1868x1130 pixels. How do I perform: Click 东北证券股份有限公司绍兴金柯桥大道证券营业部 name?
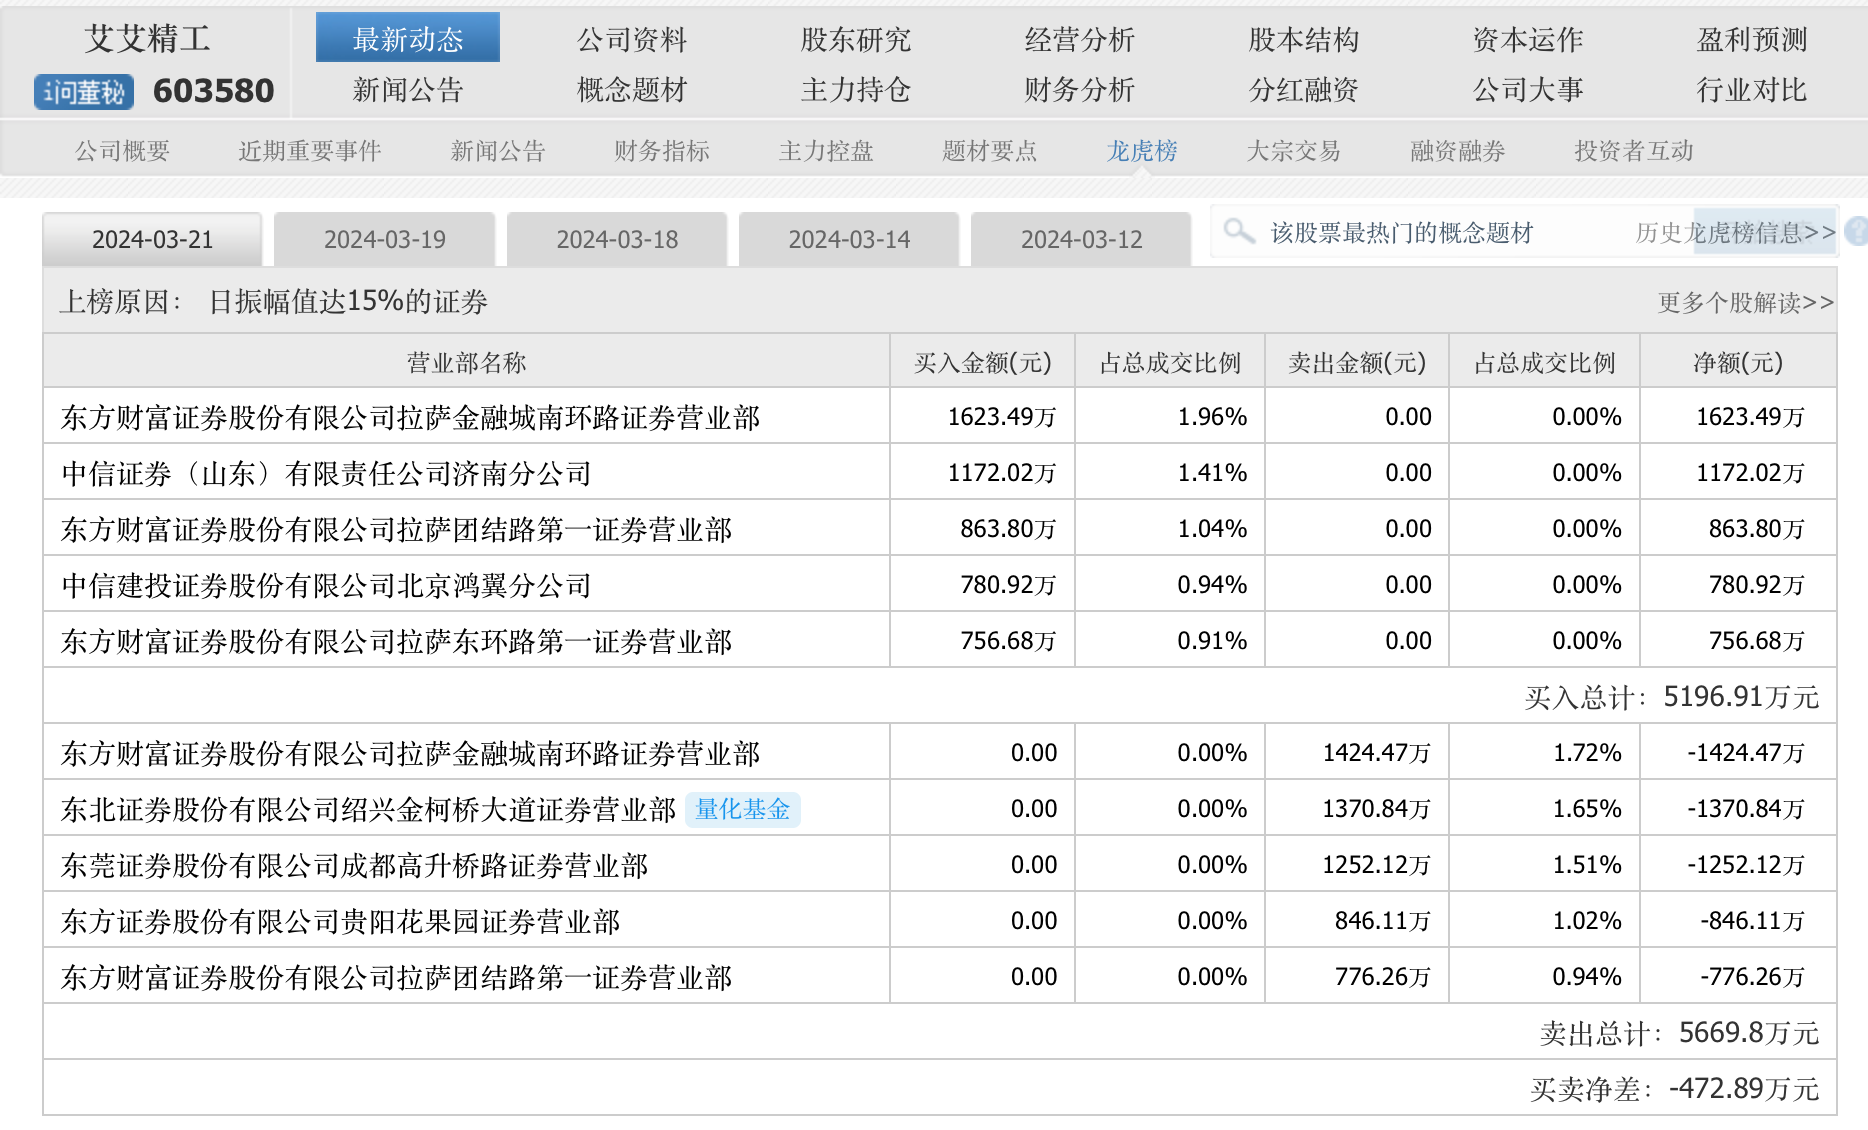coord(369,809)
